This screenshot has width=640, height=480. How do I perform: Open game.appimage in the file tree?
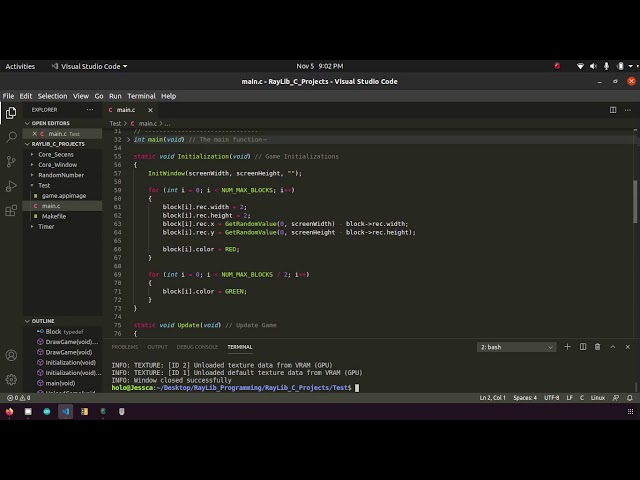pyautogui.click(x=62, y=196)
